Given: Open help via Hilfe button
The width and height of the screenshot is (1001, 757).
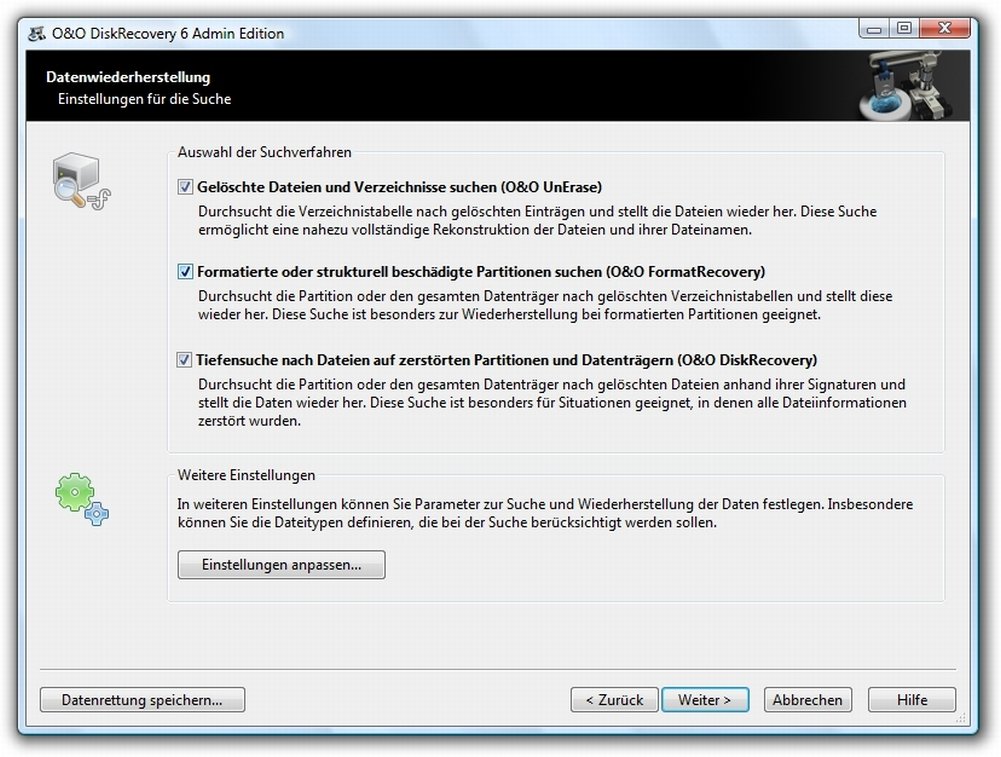Looking at the screenshot, I should click(912, 700).
